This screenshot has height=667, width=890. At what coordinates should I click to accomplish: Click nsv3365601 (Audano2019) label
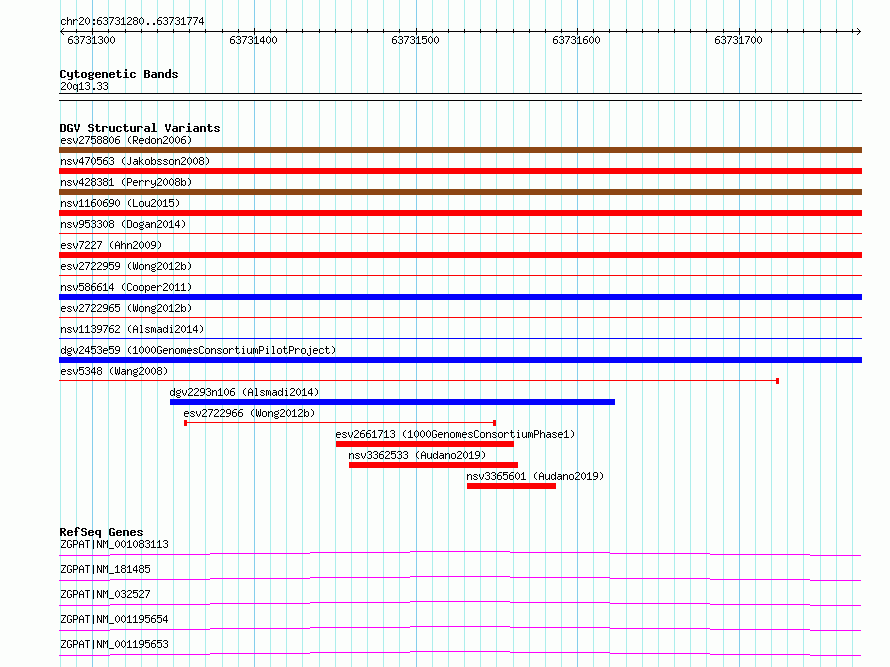coord(535,476)
